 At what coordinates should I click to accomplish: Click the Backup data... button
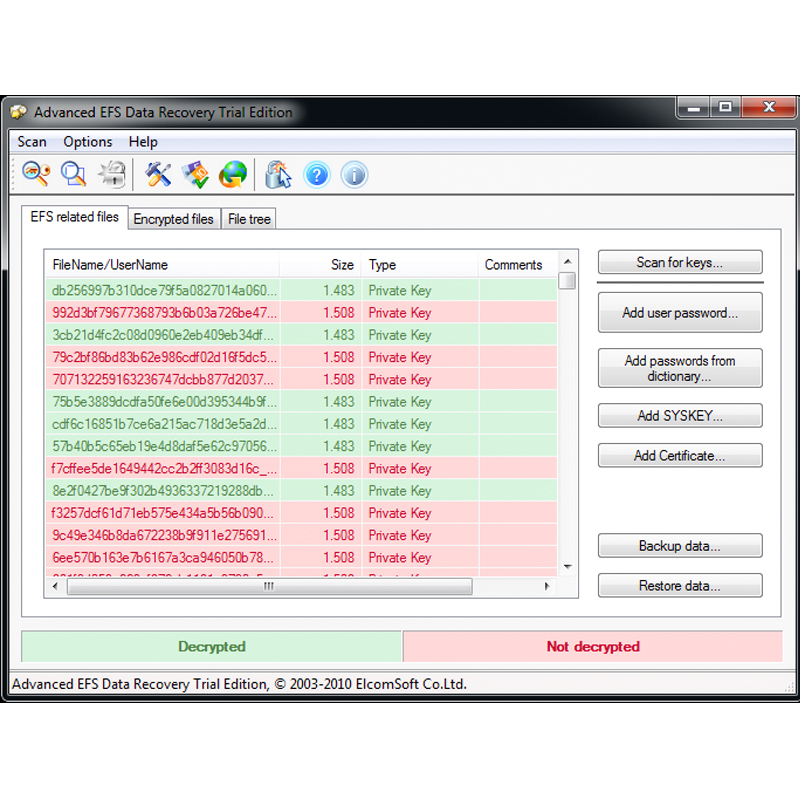[680, 546]
